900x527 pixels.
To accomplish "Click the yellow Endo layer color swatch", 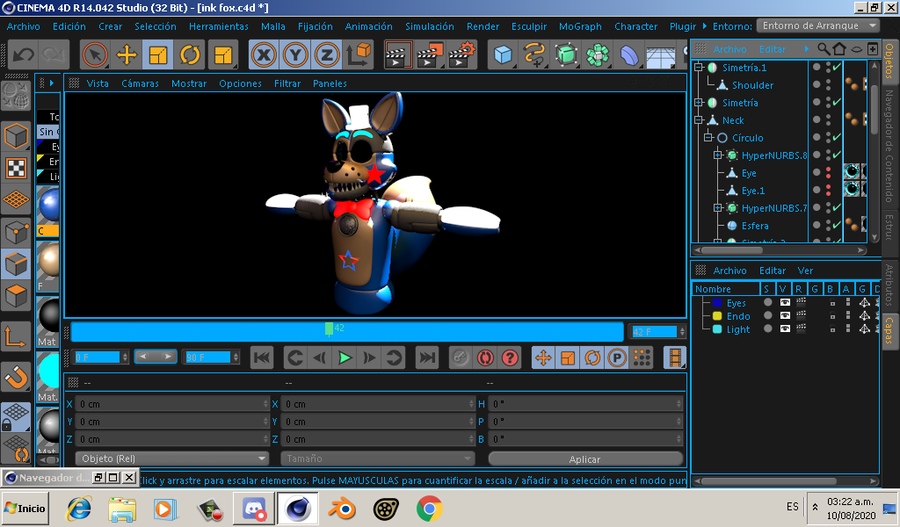I will [x=717, y=316].
